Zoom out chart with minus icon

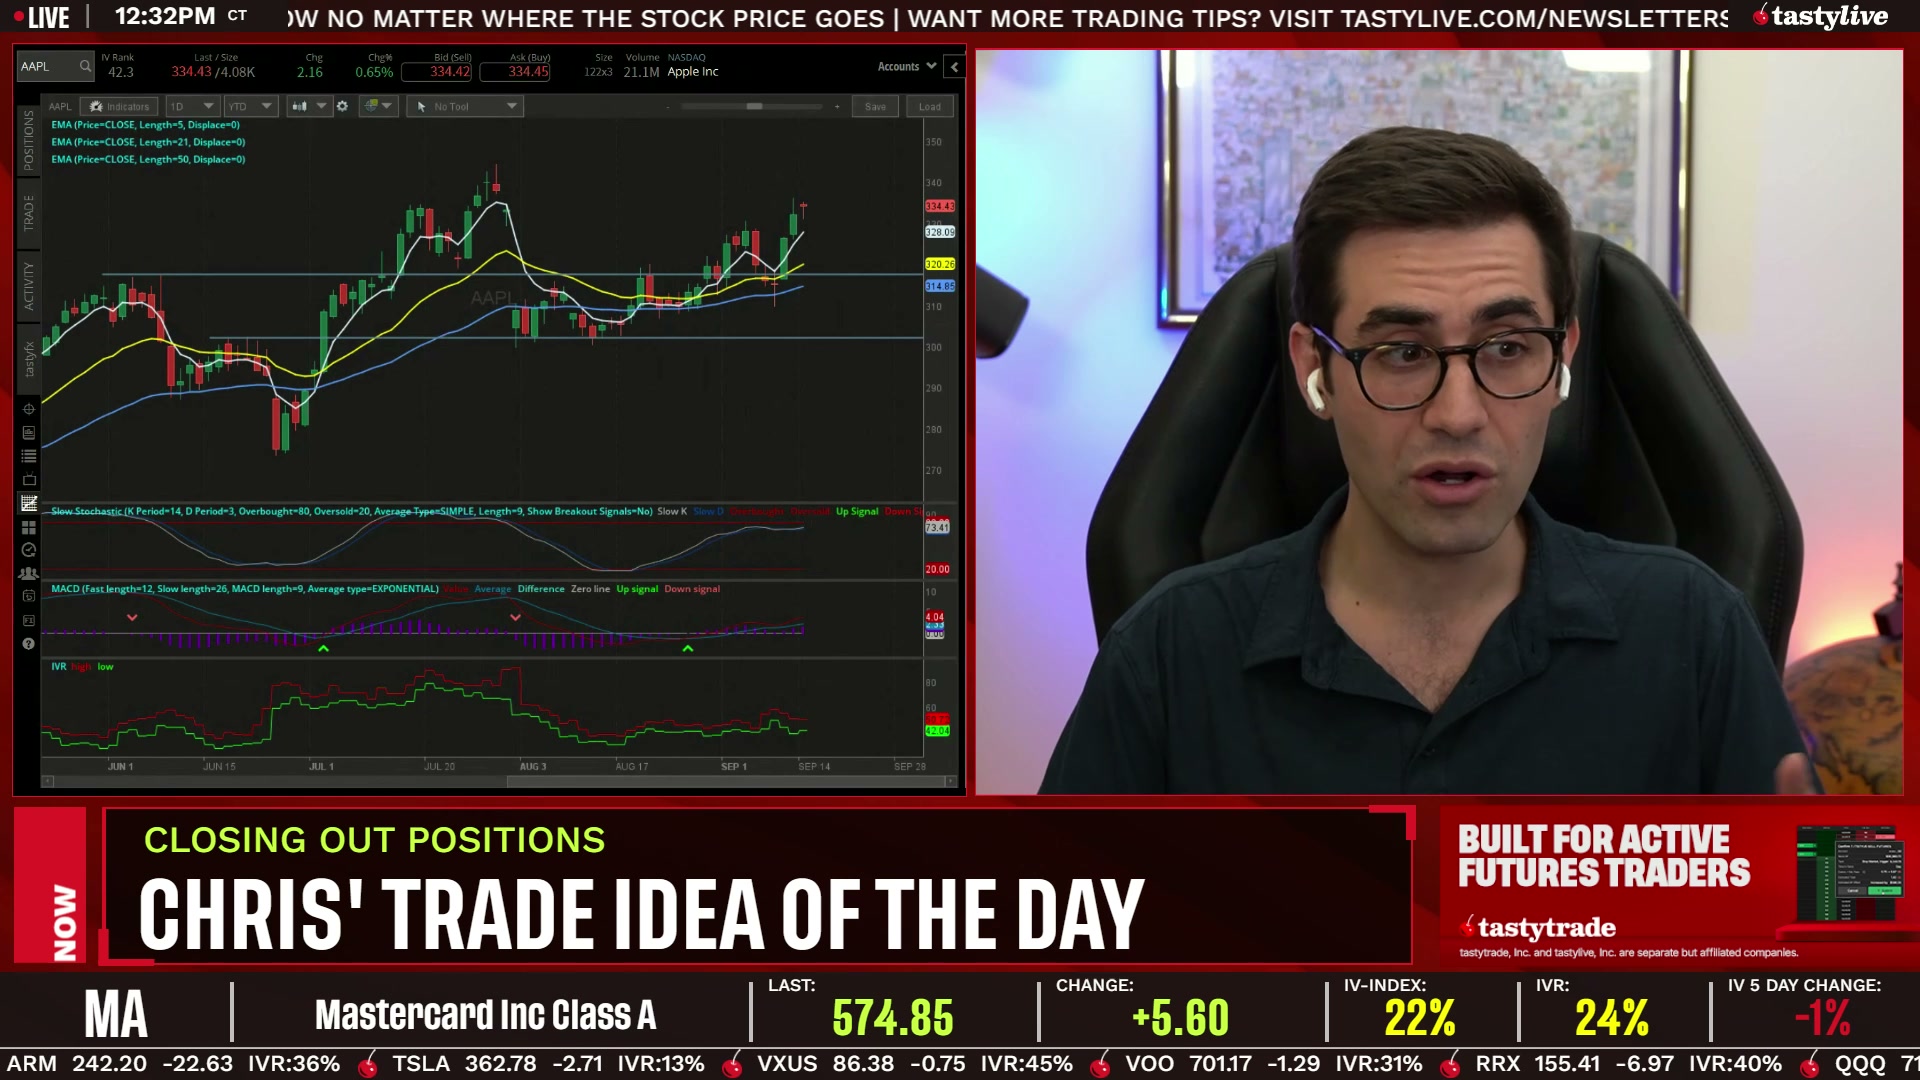668,106
